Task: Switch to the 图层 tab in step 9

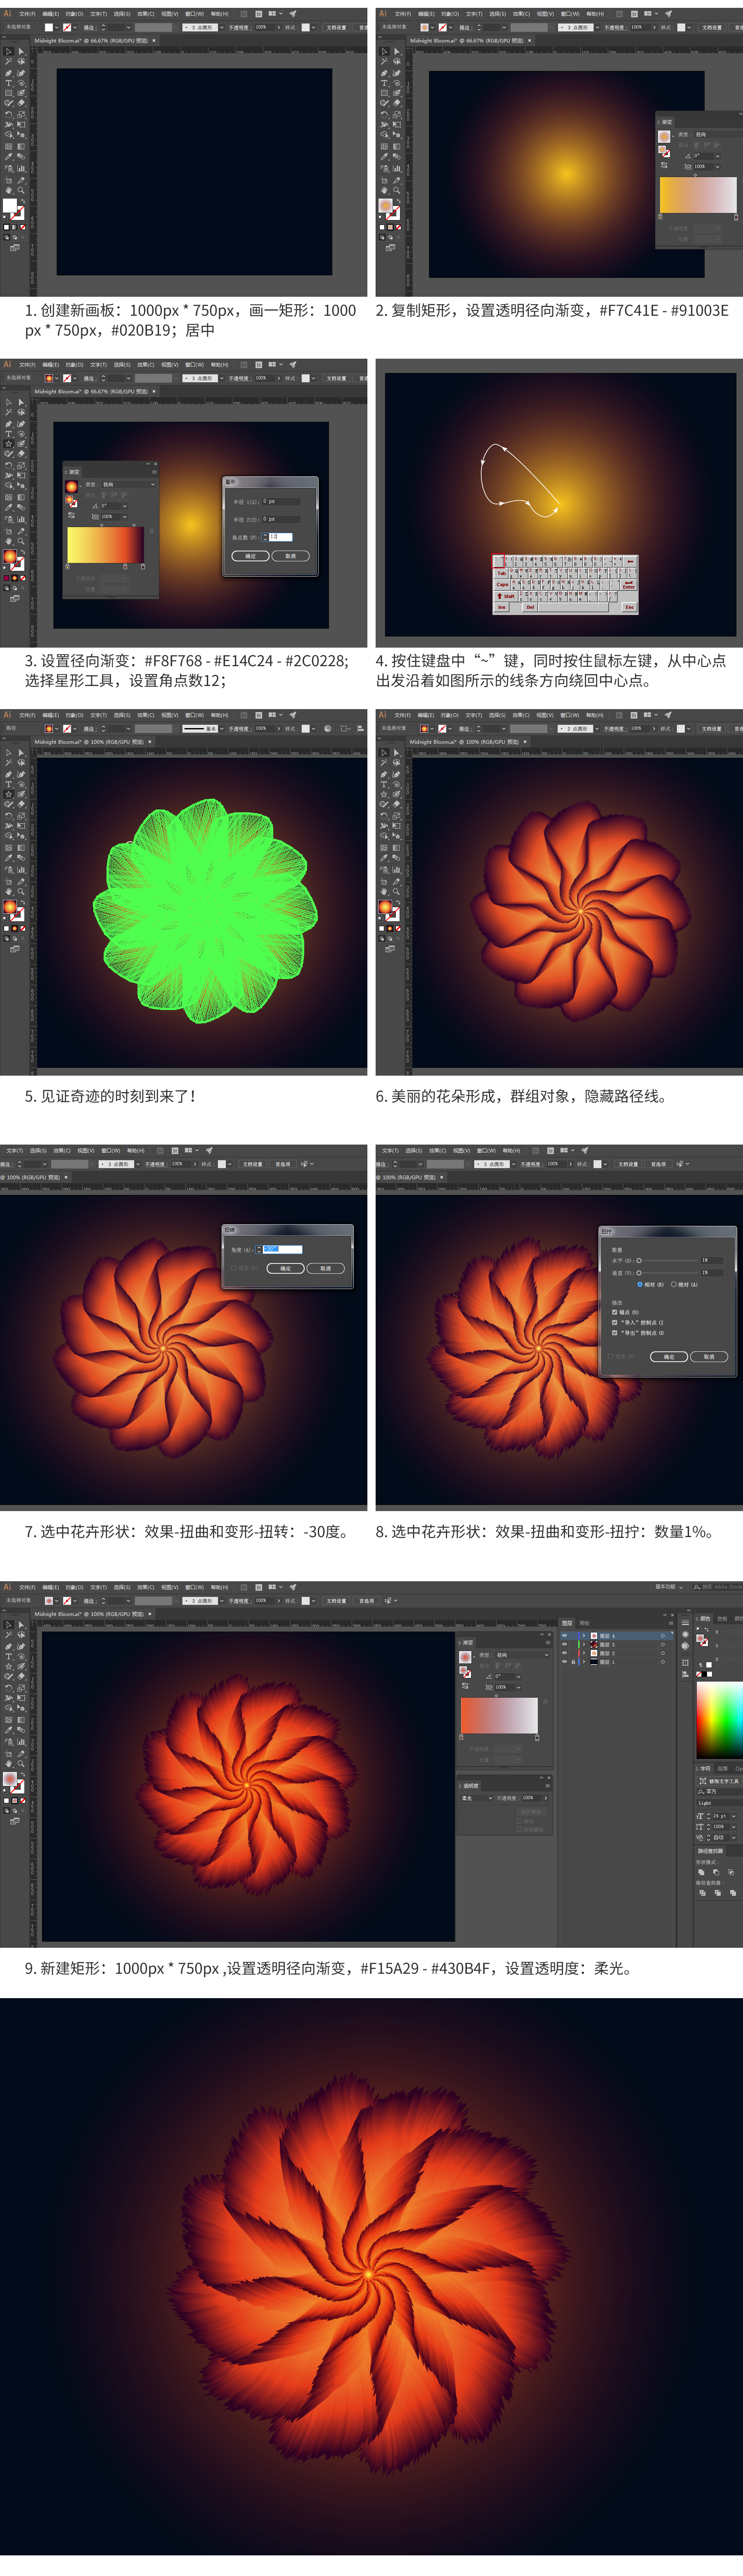Action: (567, 1623)
